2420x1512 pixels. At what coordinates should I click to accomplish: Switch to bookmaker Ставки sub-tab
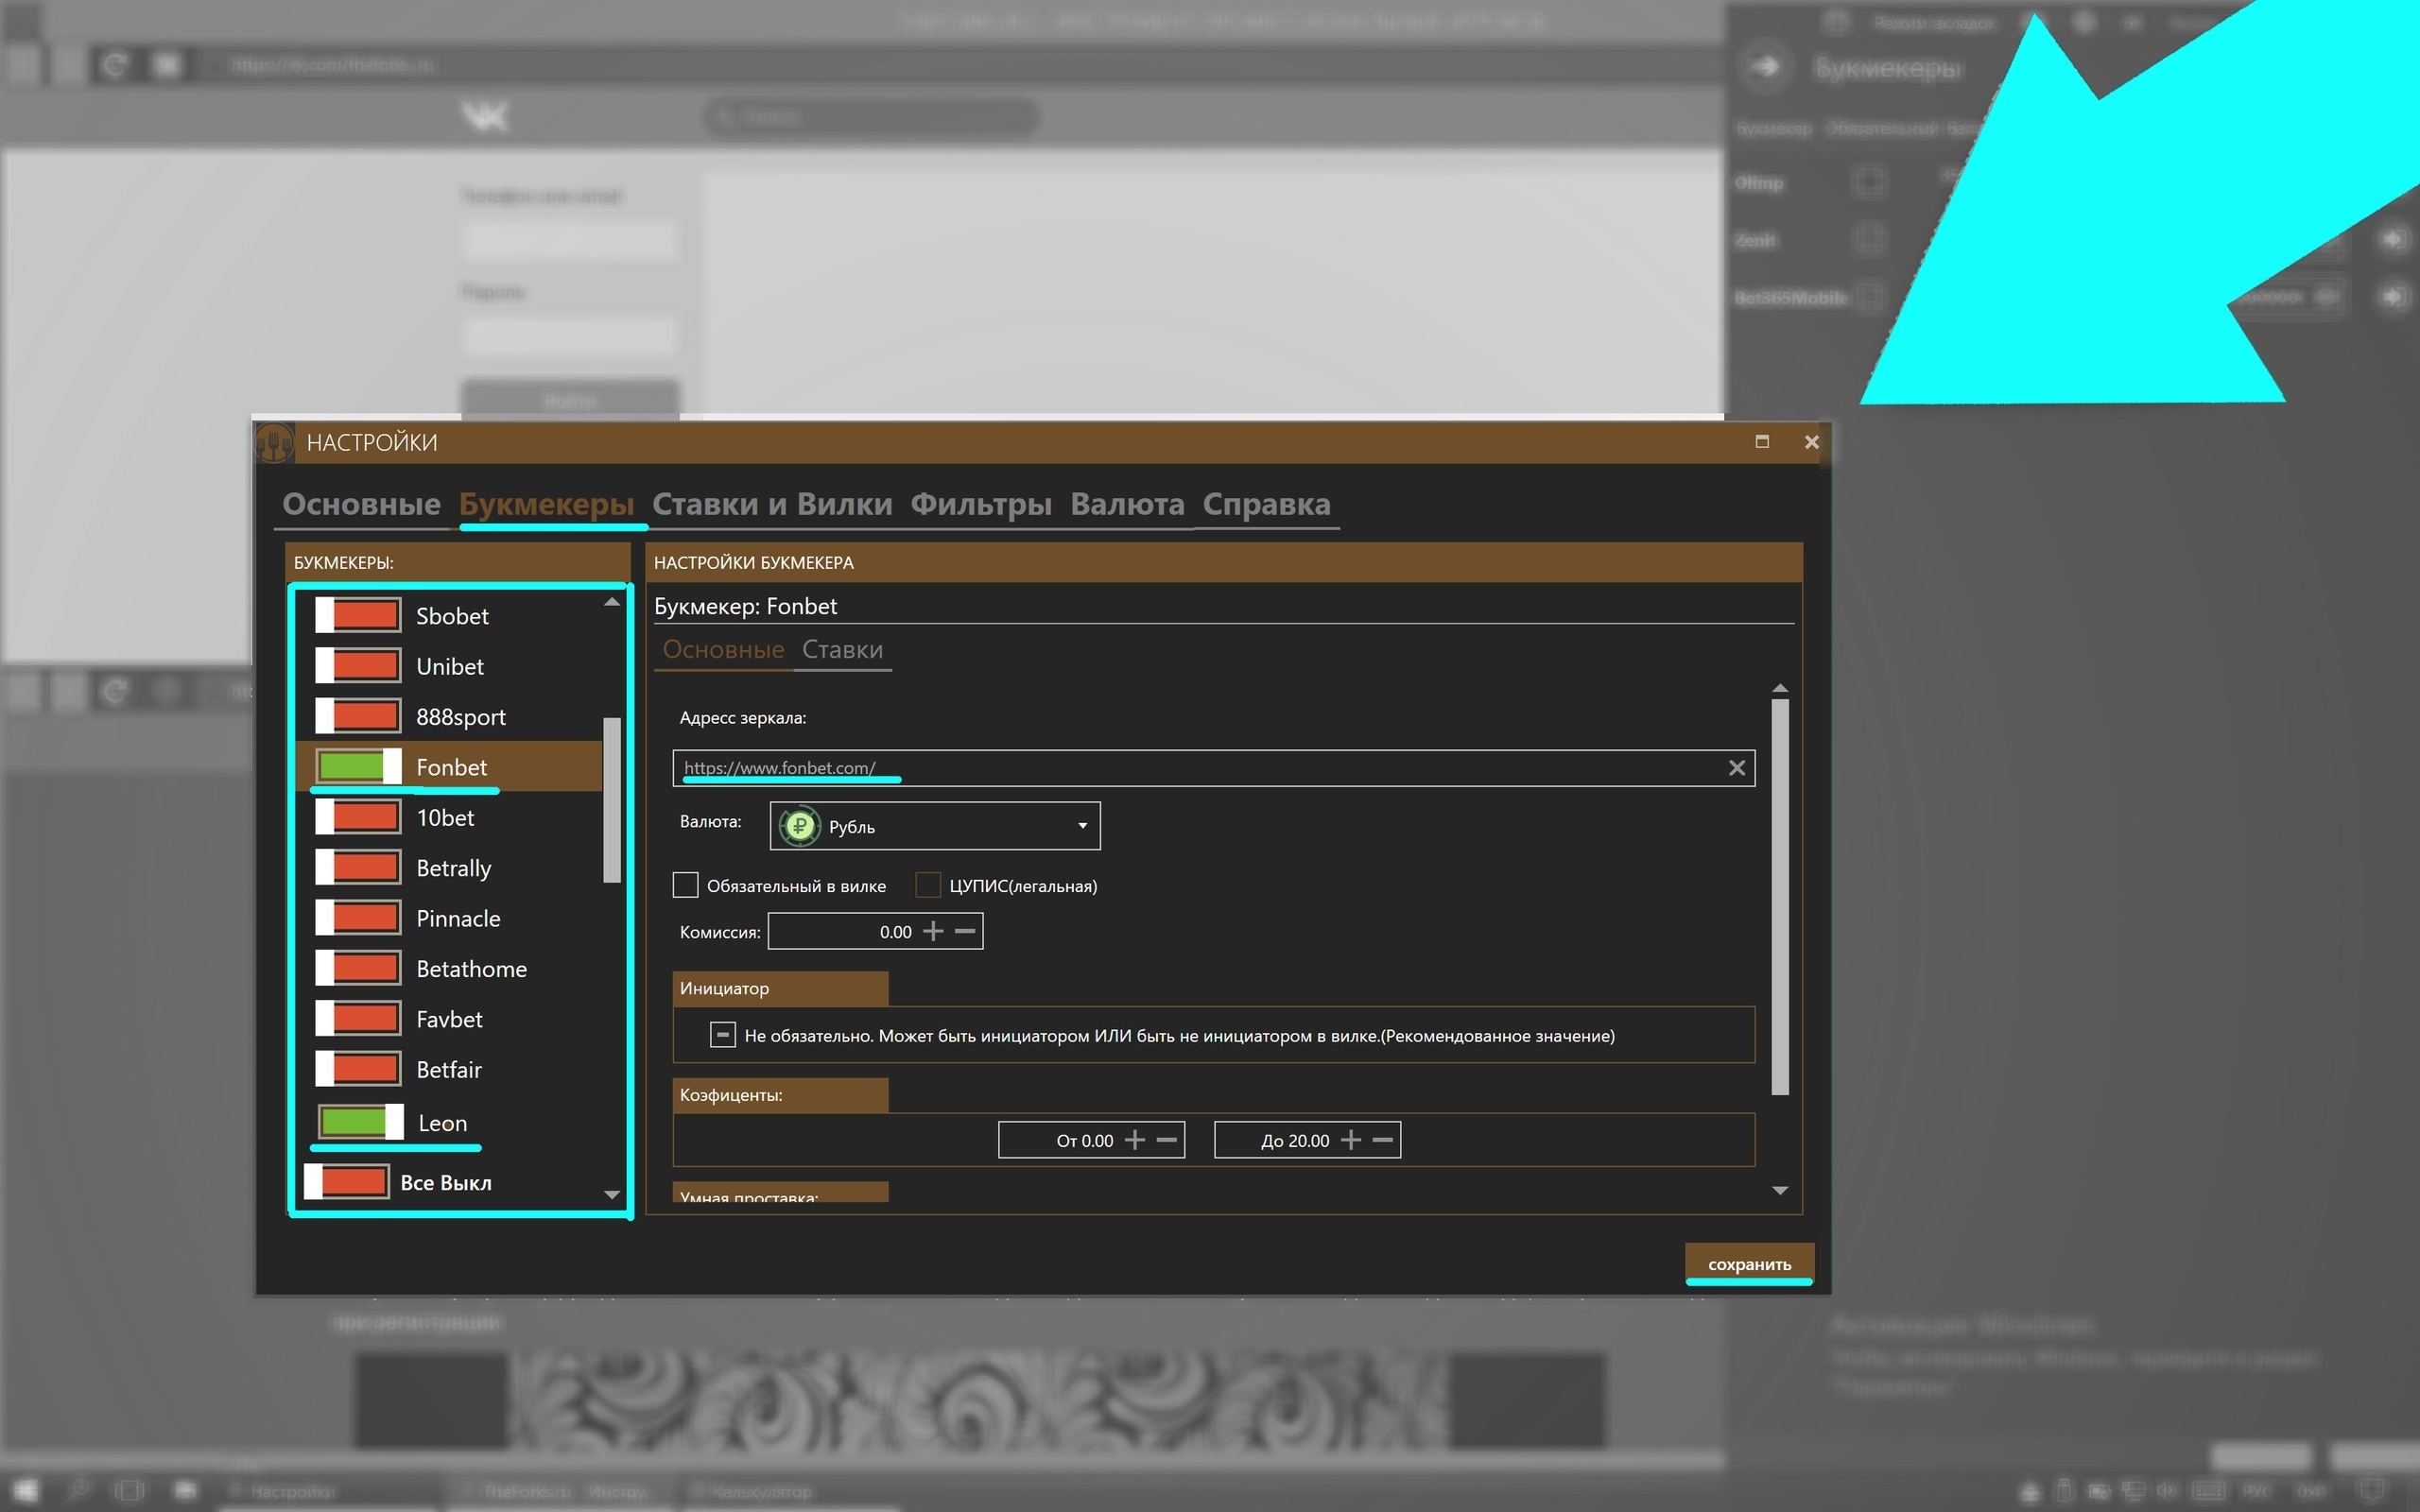point(842,650)
